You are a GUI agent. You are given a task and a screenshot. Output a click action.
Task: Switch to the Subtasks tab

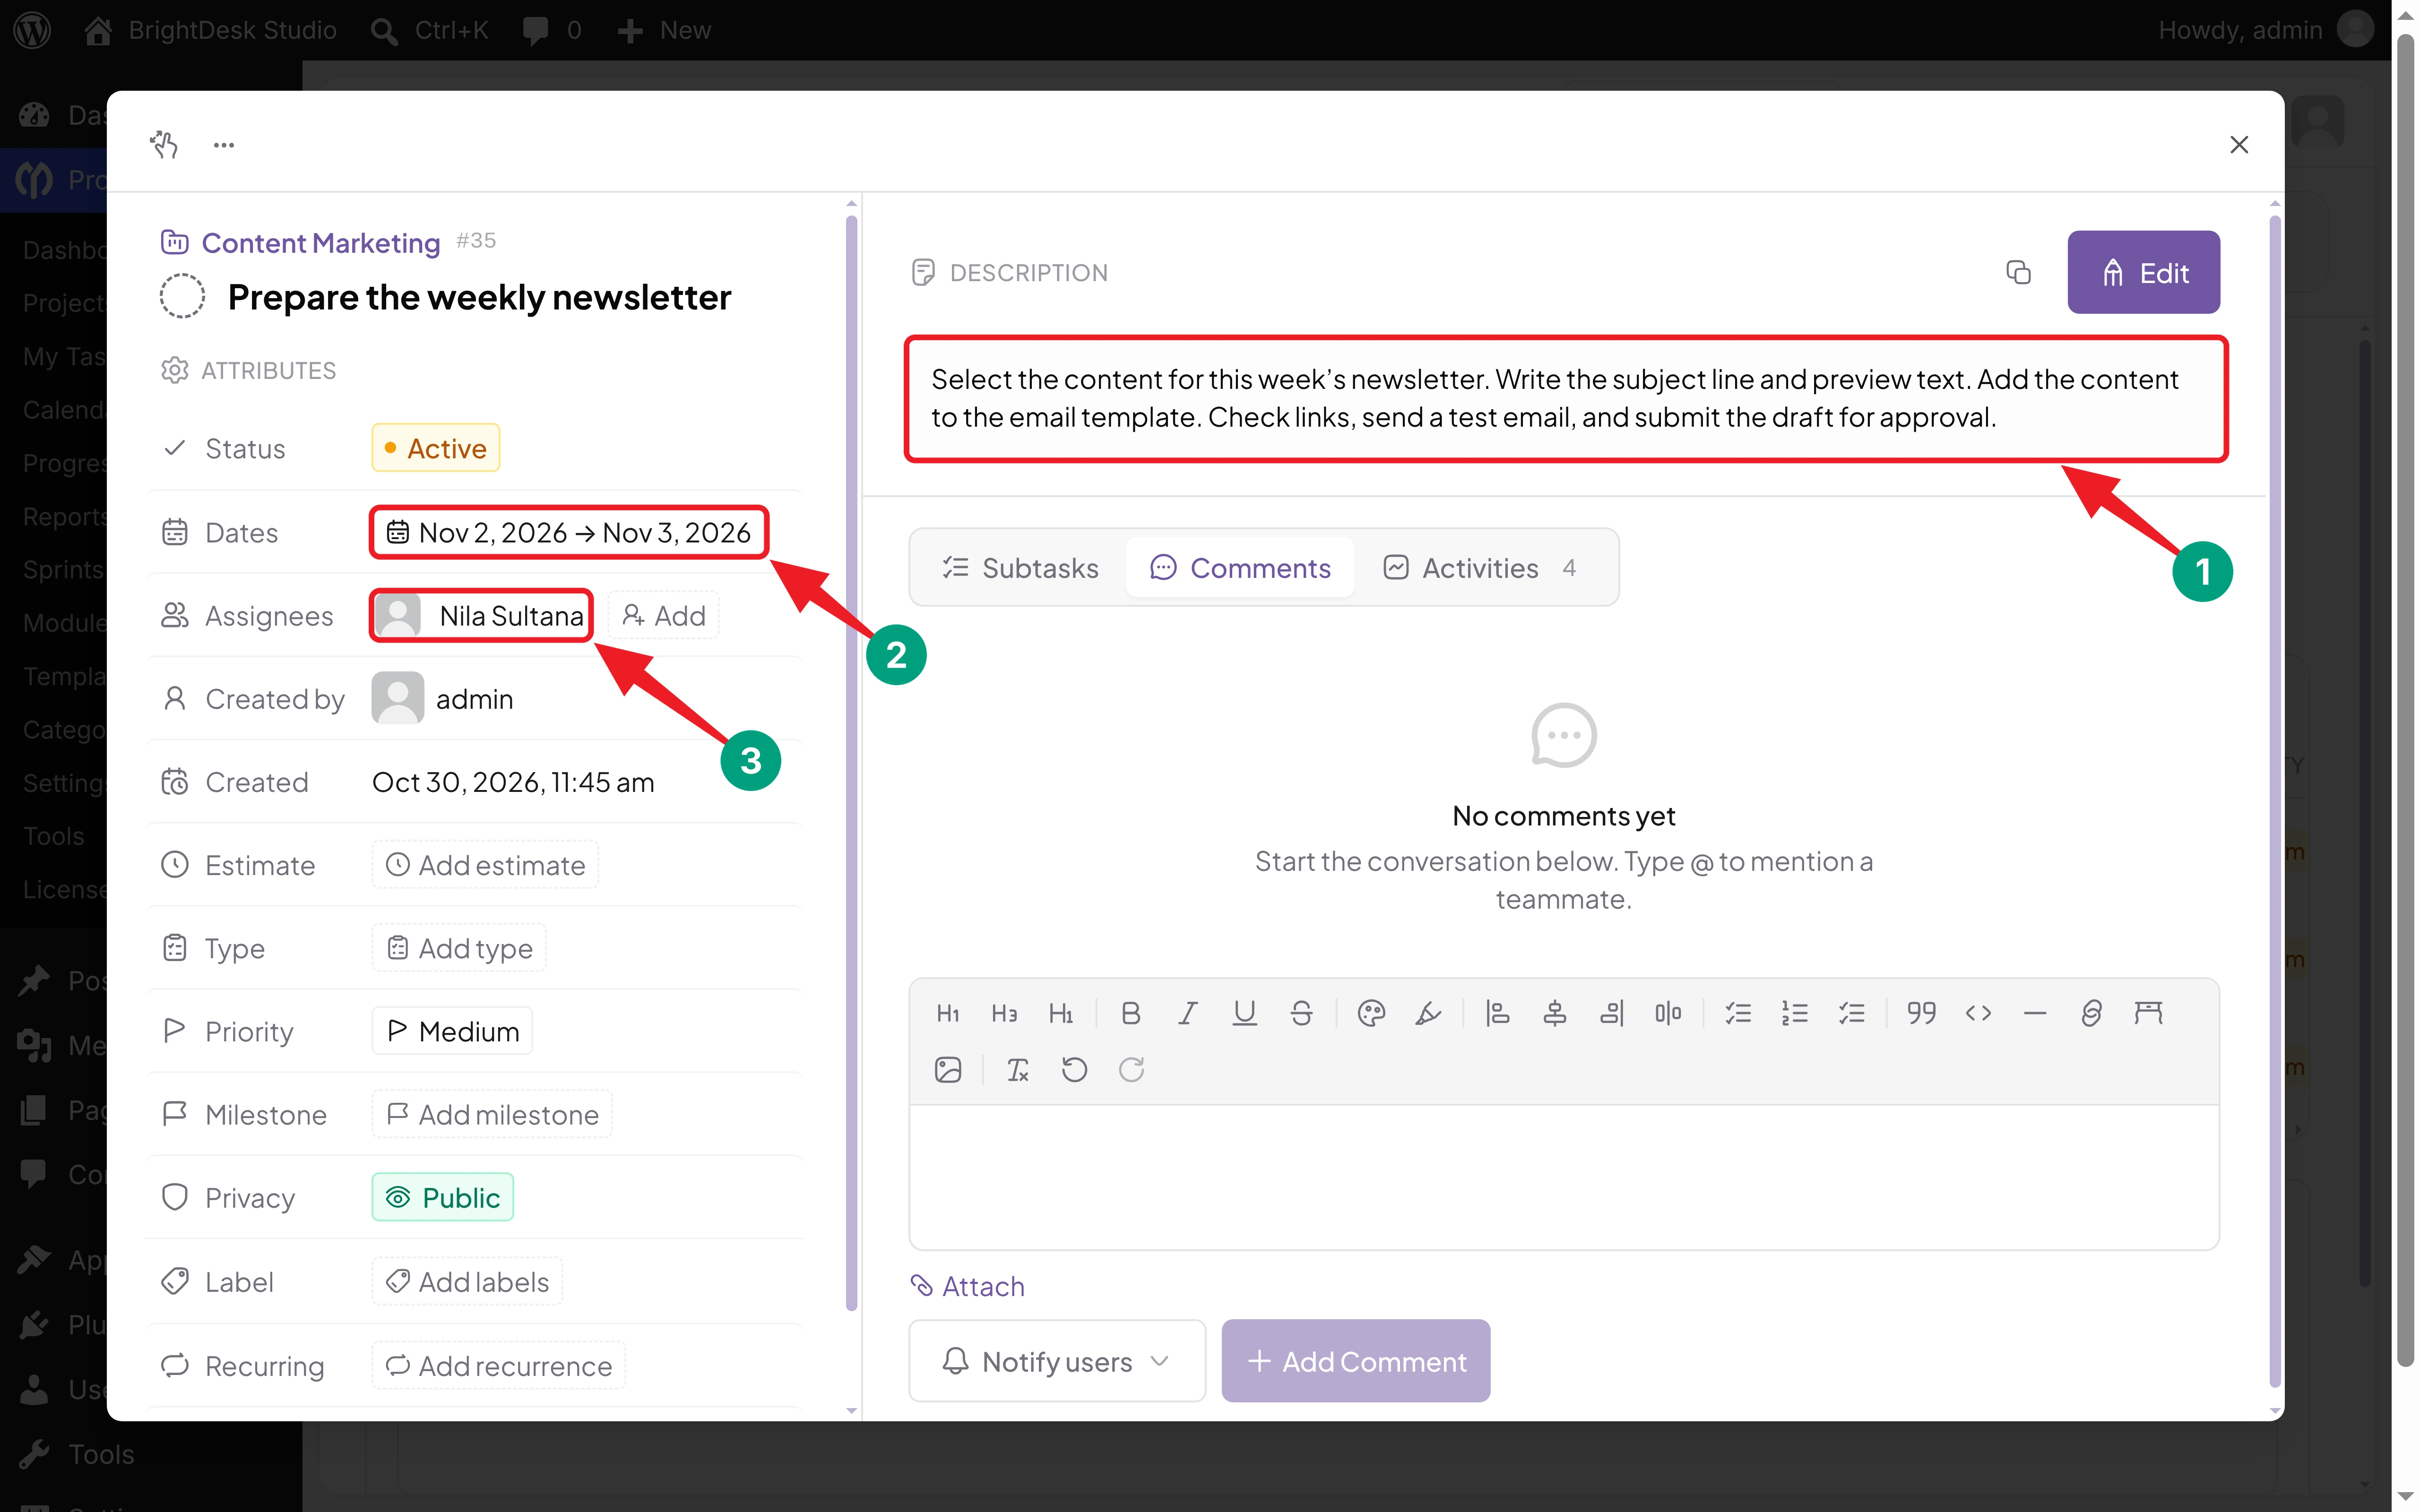pos(1021,568)
